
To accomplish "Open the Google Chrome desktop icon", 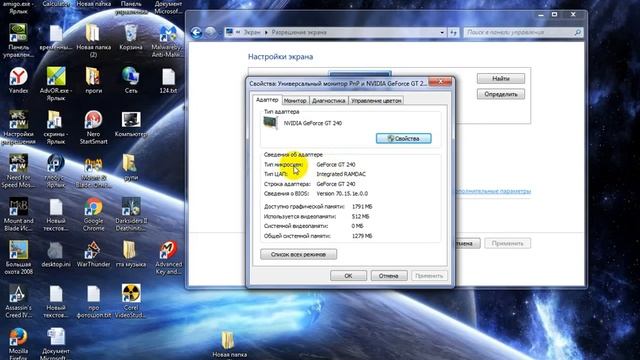I will click(x=93, y=214).
